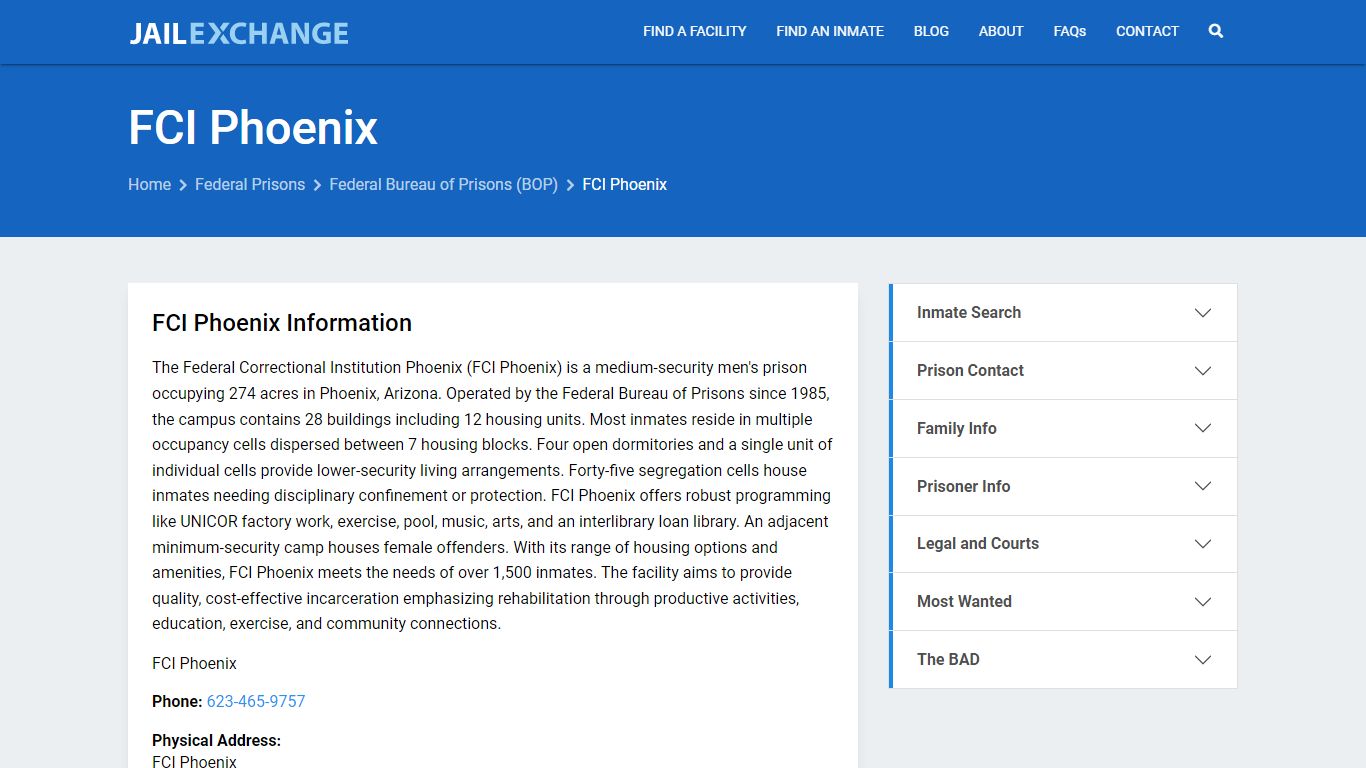Open the Contact page
Image resolution: width=1366 pixels, height=768 pixels.
pyautogui.click(x=1147, y=31)
